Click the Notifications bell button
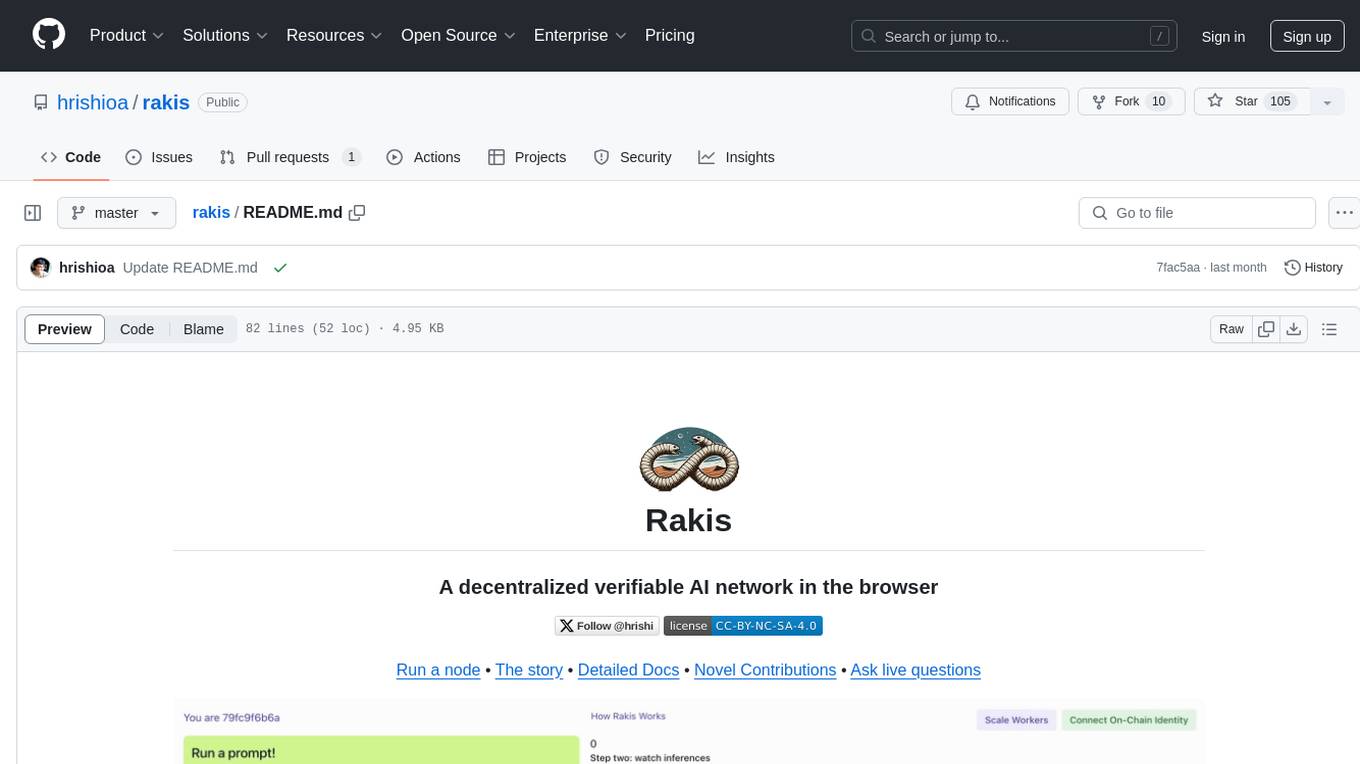The width and height of the screenshot is (1360, 764). (x=1010, y=102)
